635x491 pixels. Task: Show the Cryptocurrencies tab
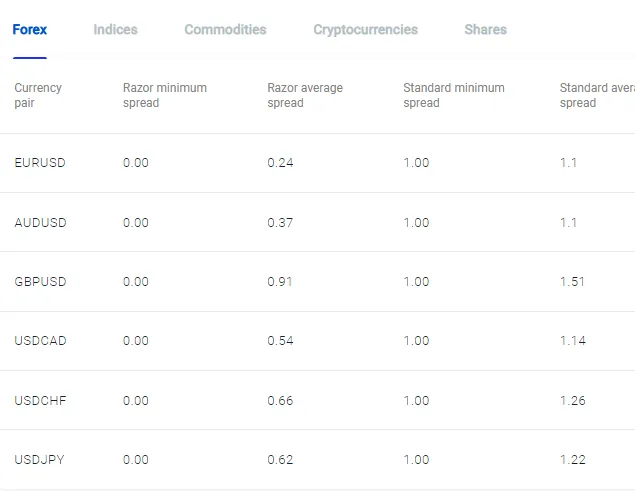pos(365,30)
